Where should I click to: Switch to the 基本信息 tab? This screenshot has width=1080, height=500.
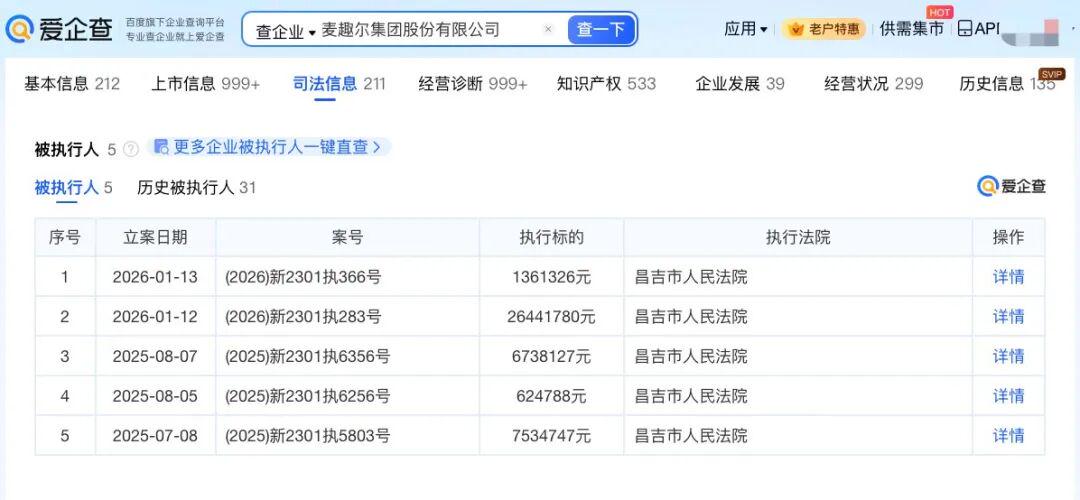pyautogui.click(x=71, y=84)
